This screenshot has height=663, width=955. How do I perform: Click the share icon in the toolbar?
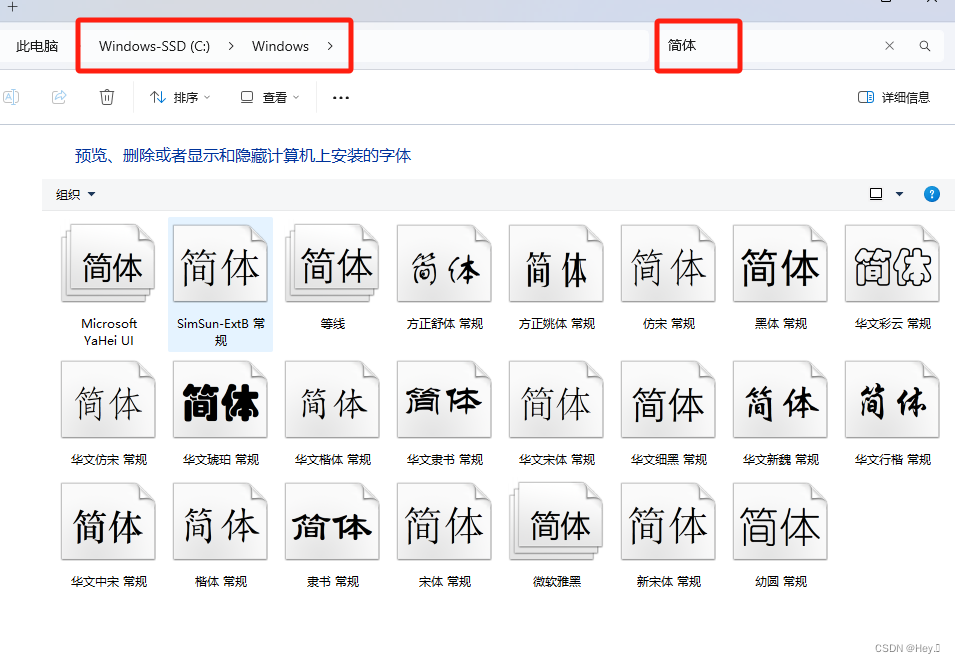(x=58, y=96)
